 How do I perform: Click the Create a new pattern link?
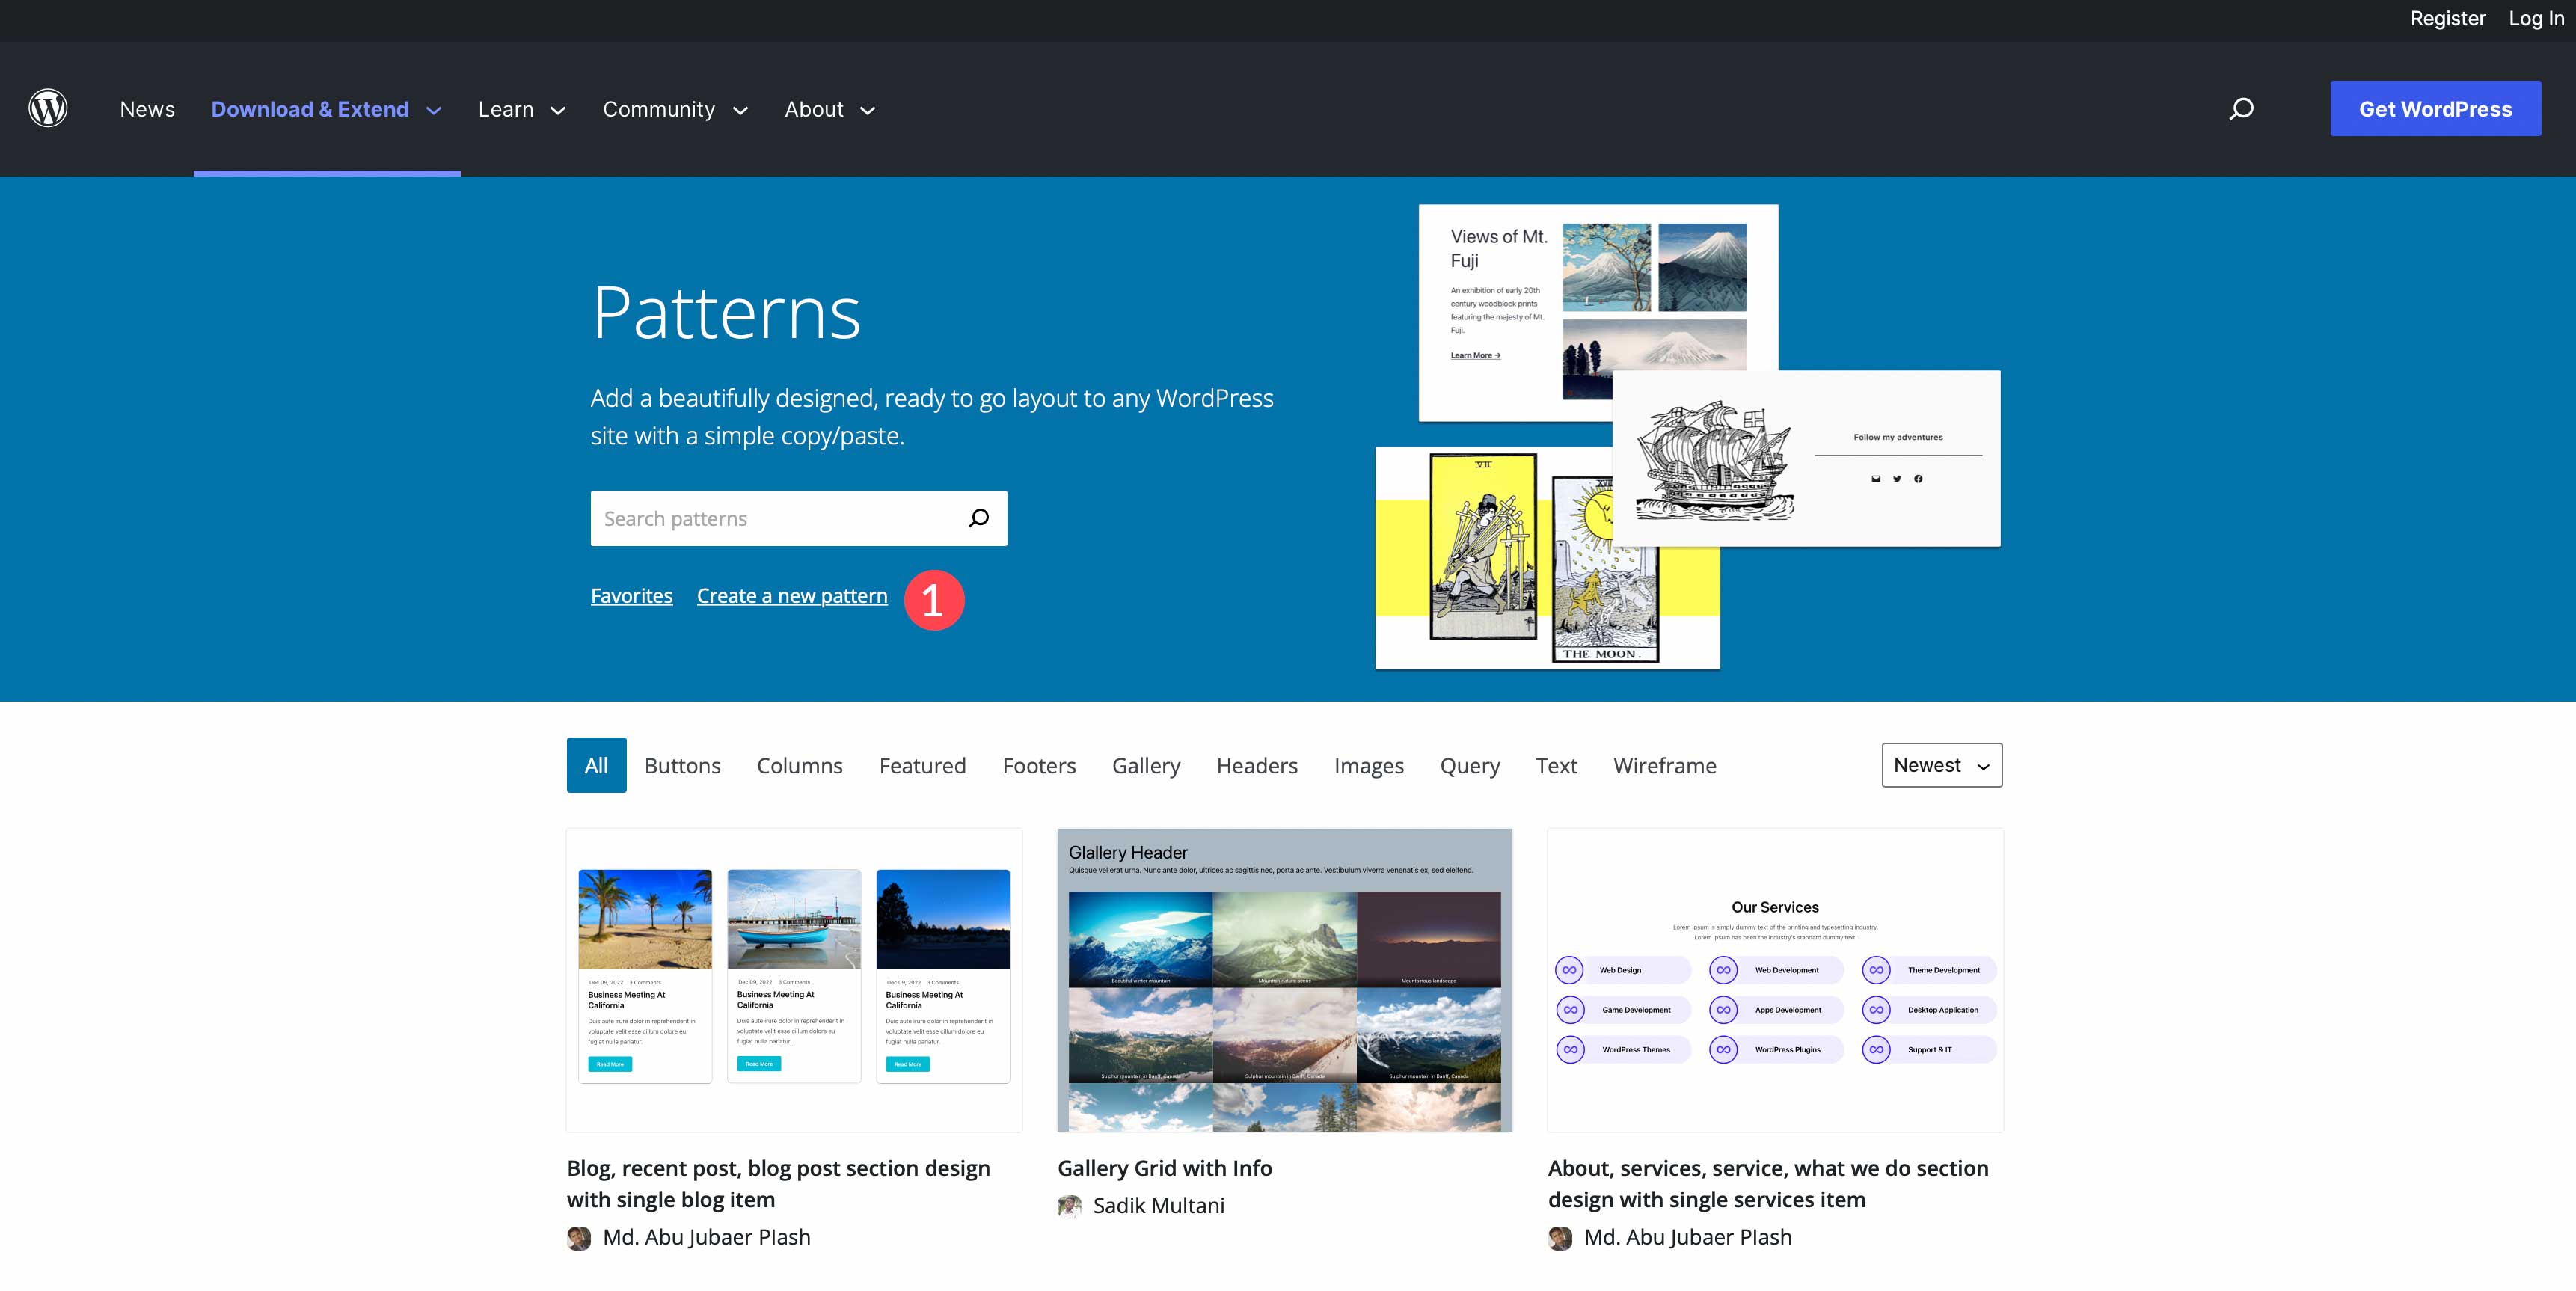[794, 595]
